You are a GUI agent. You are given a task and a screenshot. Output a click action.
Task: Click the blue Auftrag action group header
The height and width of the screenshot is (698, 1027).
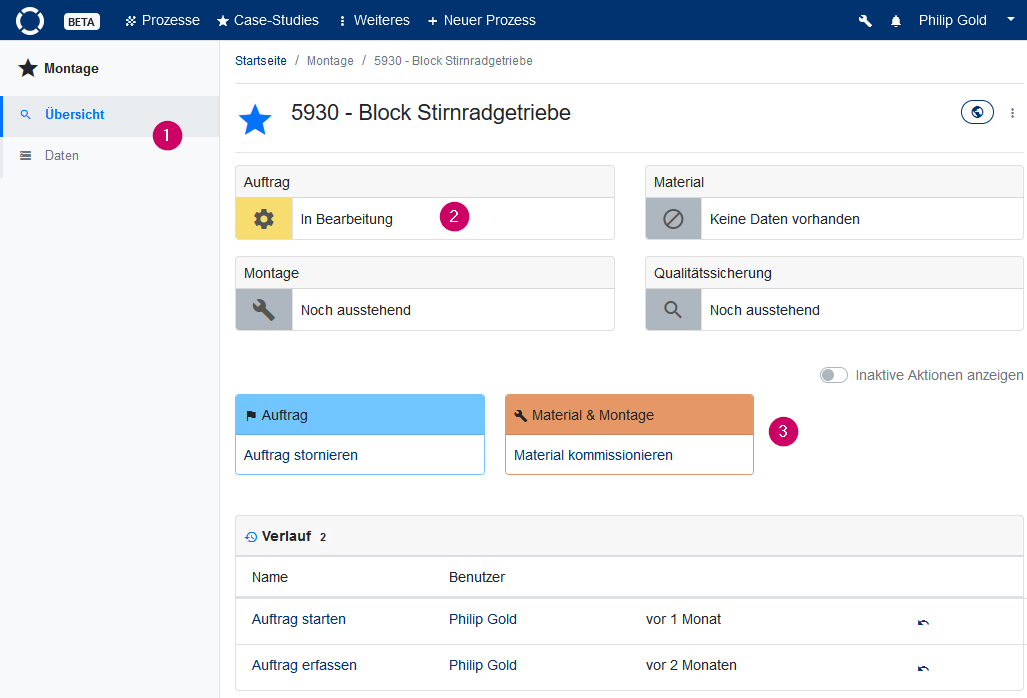click(360, 415)
